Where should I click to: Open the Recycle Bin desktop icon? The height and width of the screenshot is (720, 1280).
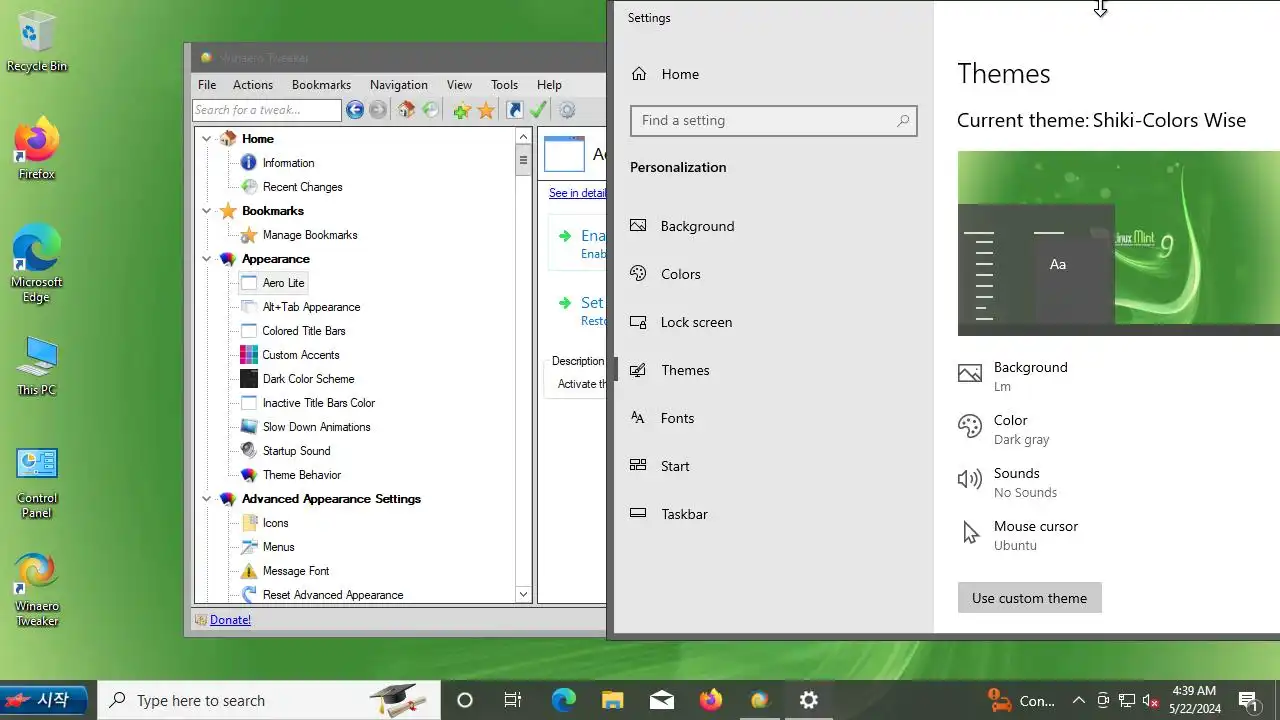(37, 42)
